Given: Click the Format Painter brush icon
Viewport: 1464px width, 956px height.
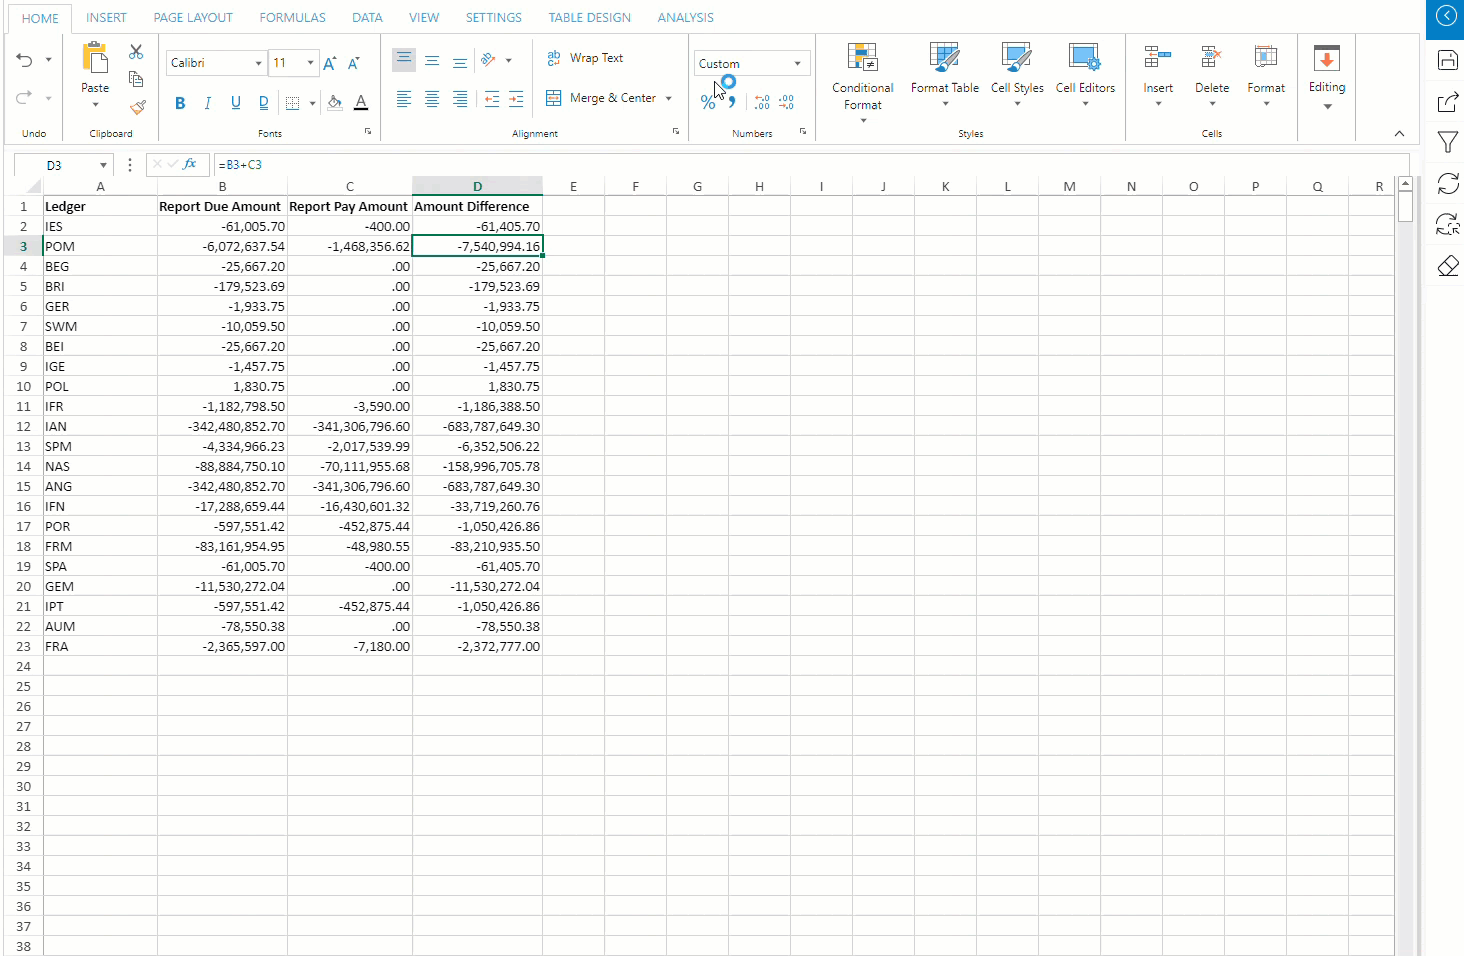Looking at the screenshot, I should [x=137, y=107].
